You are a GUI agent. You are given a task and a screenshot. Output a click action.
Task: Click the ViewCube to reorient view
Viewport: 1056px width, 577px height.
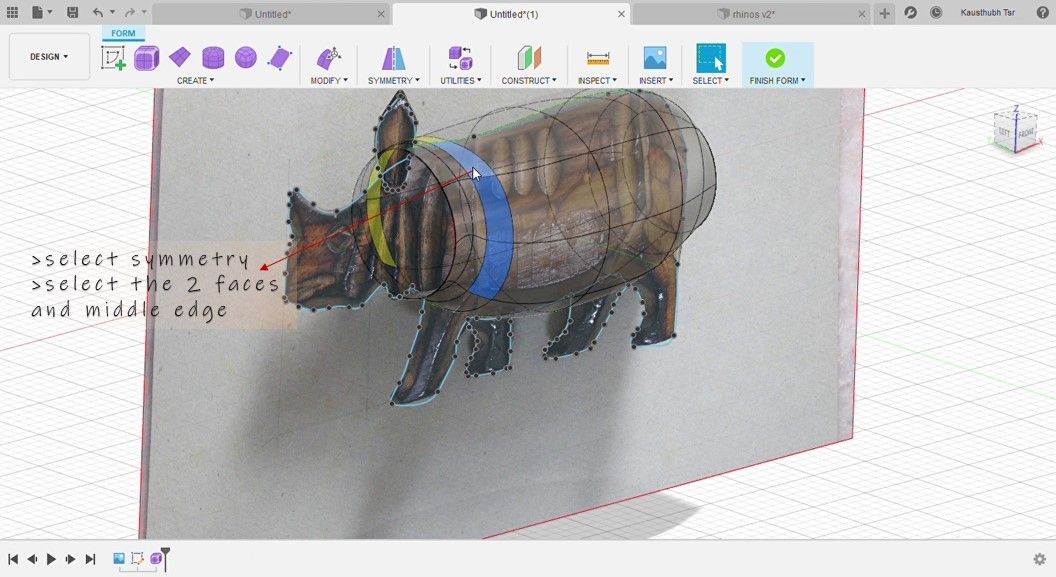click(1016, 130)
